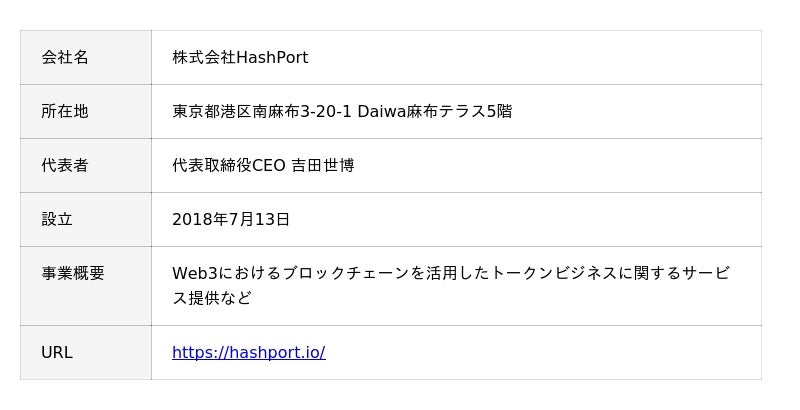Click the Daiwa麻布テラス5階 building name

point(435,111)
